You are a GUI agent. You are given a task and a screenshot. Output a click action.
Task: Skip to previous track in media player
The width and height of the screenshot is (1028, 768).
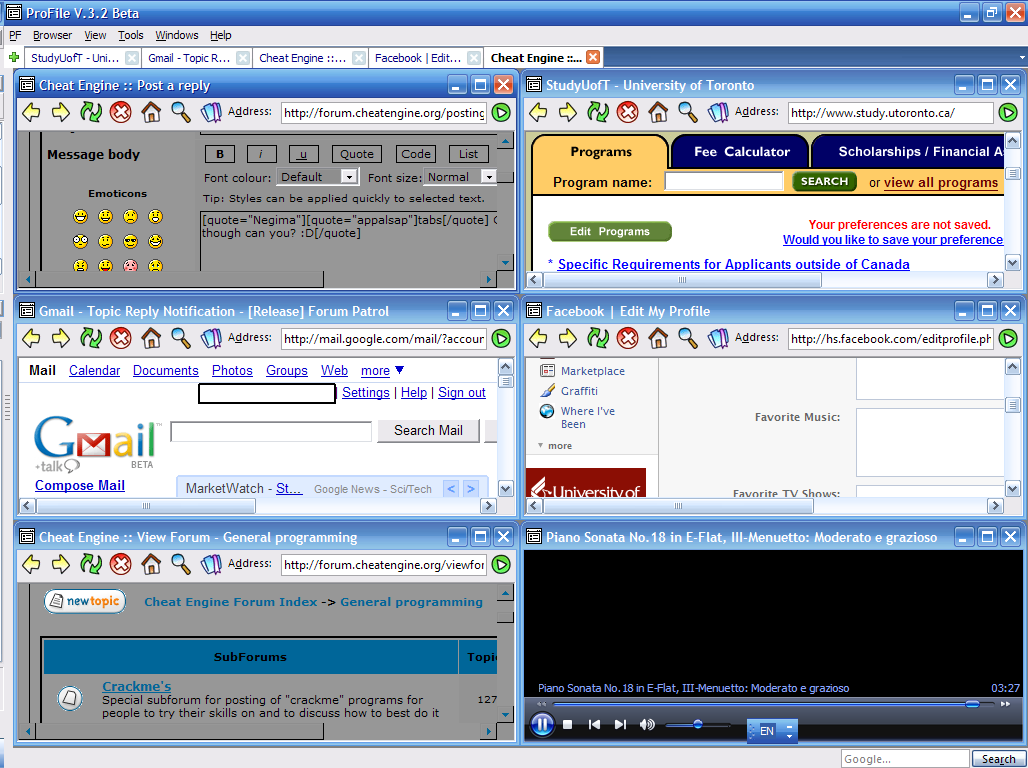tap(594, 725)
